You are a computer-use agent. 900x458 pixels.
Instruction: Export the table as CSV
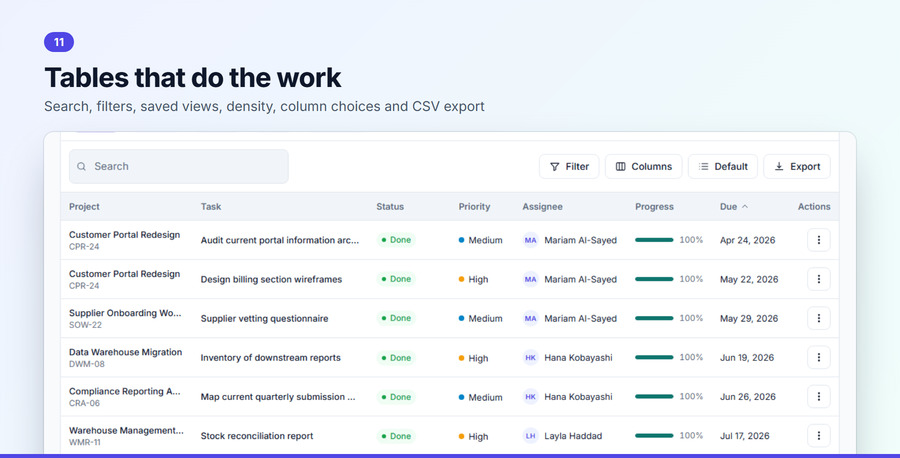click(797, 166)
